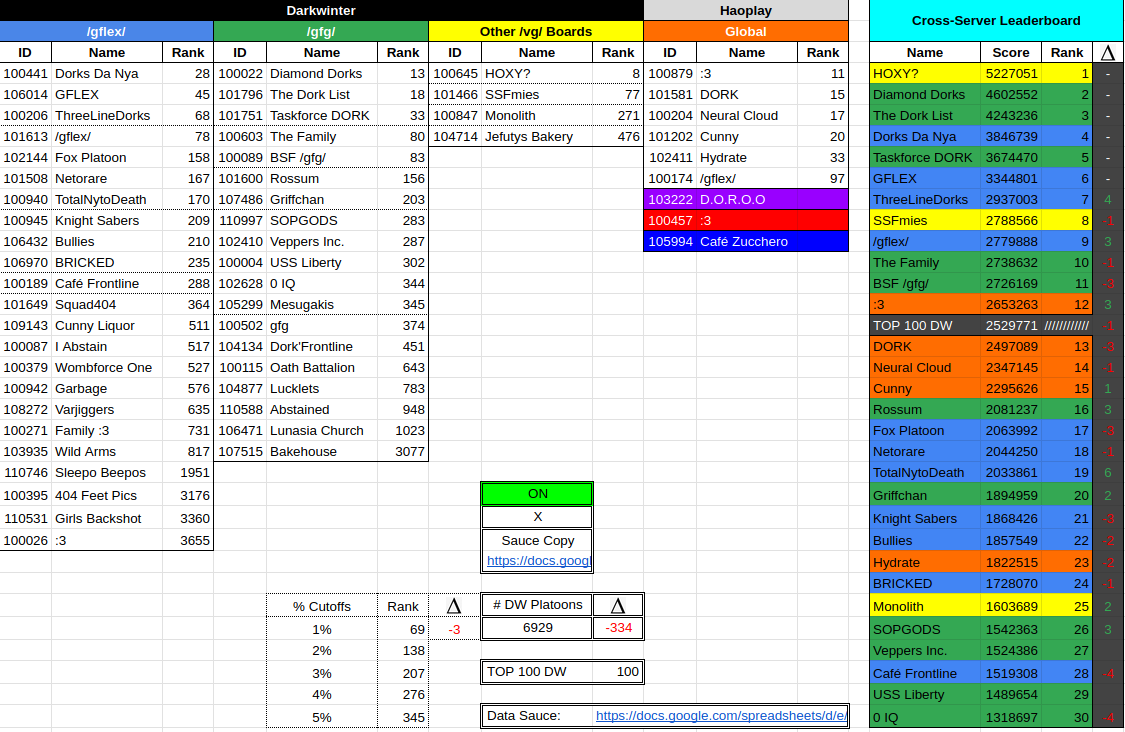
Task: Select Griffchan rank 203 cell
Action: pyautogui.click(x=403, y=200)
